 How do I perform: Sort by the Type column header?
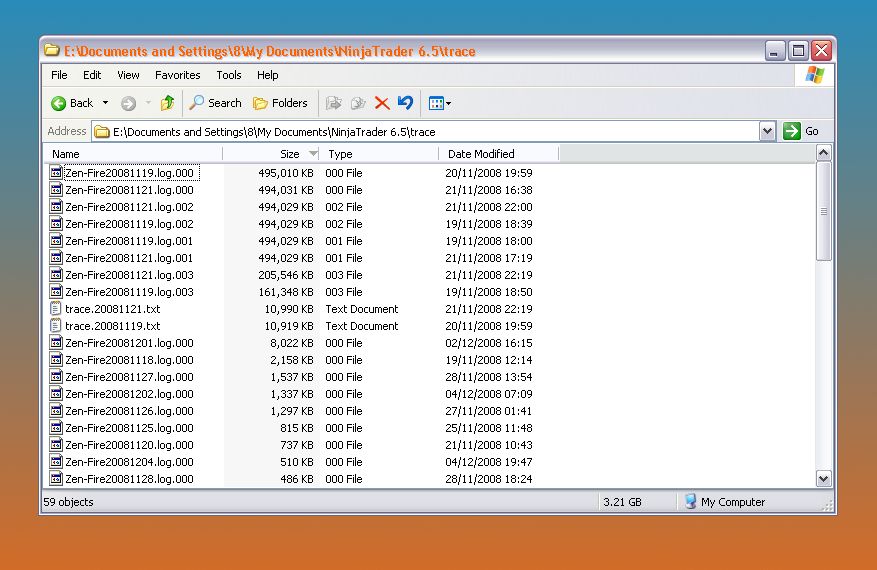click(x=379, y=154)
